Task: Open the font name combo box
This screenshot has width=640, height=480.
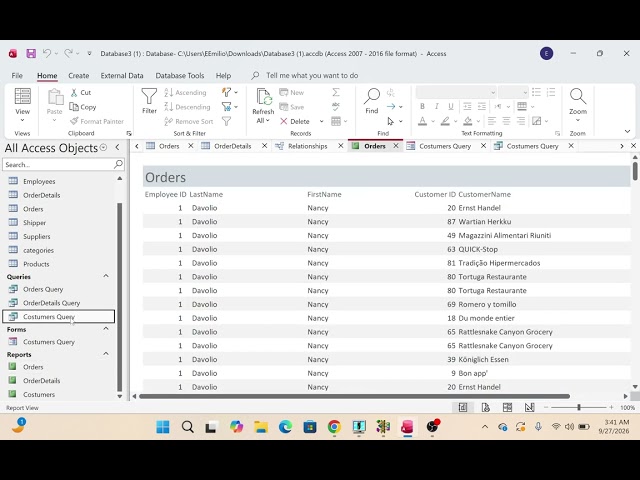Action: click(456, 93)
